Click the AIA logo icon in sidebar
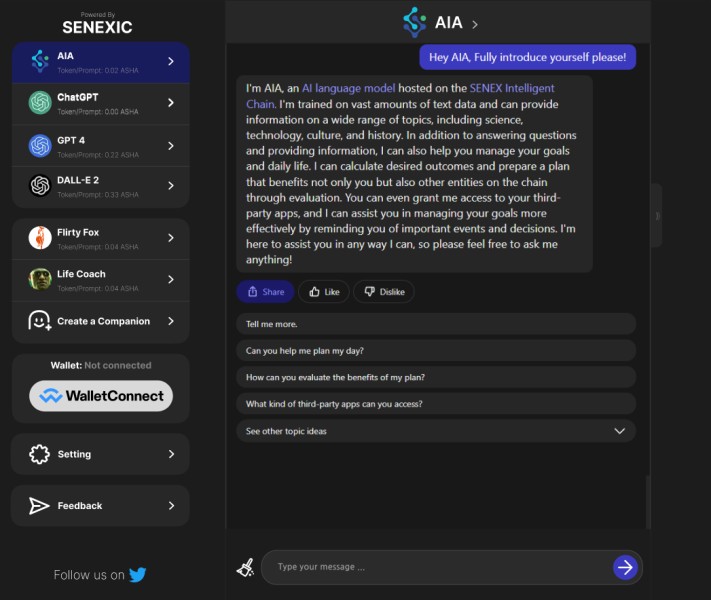Viewport: 711px width, 600px height. pyautogui.click(x=40, y=61)
